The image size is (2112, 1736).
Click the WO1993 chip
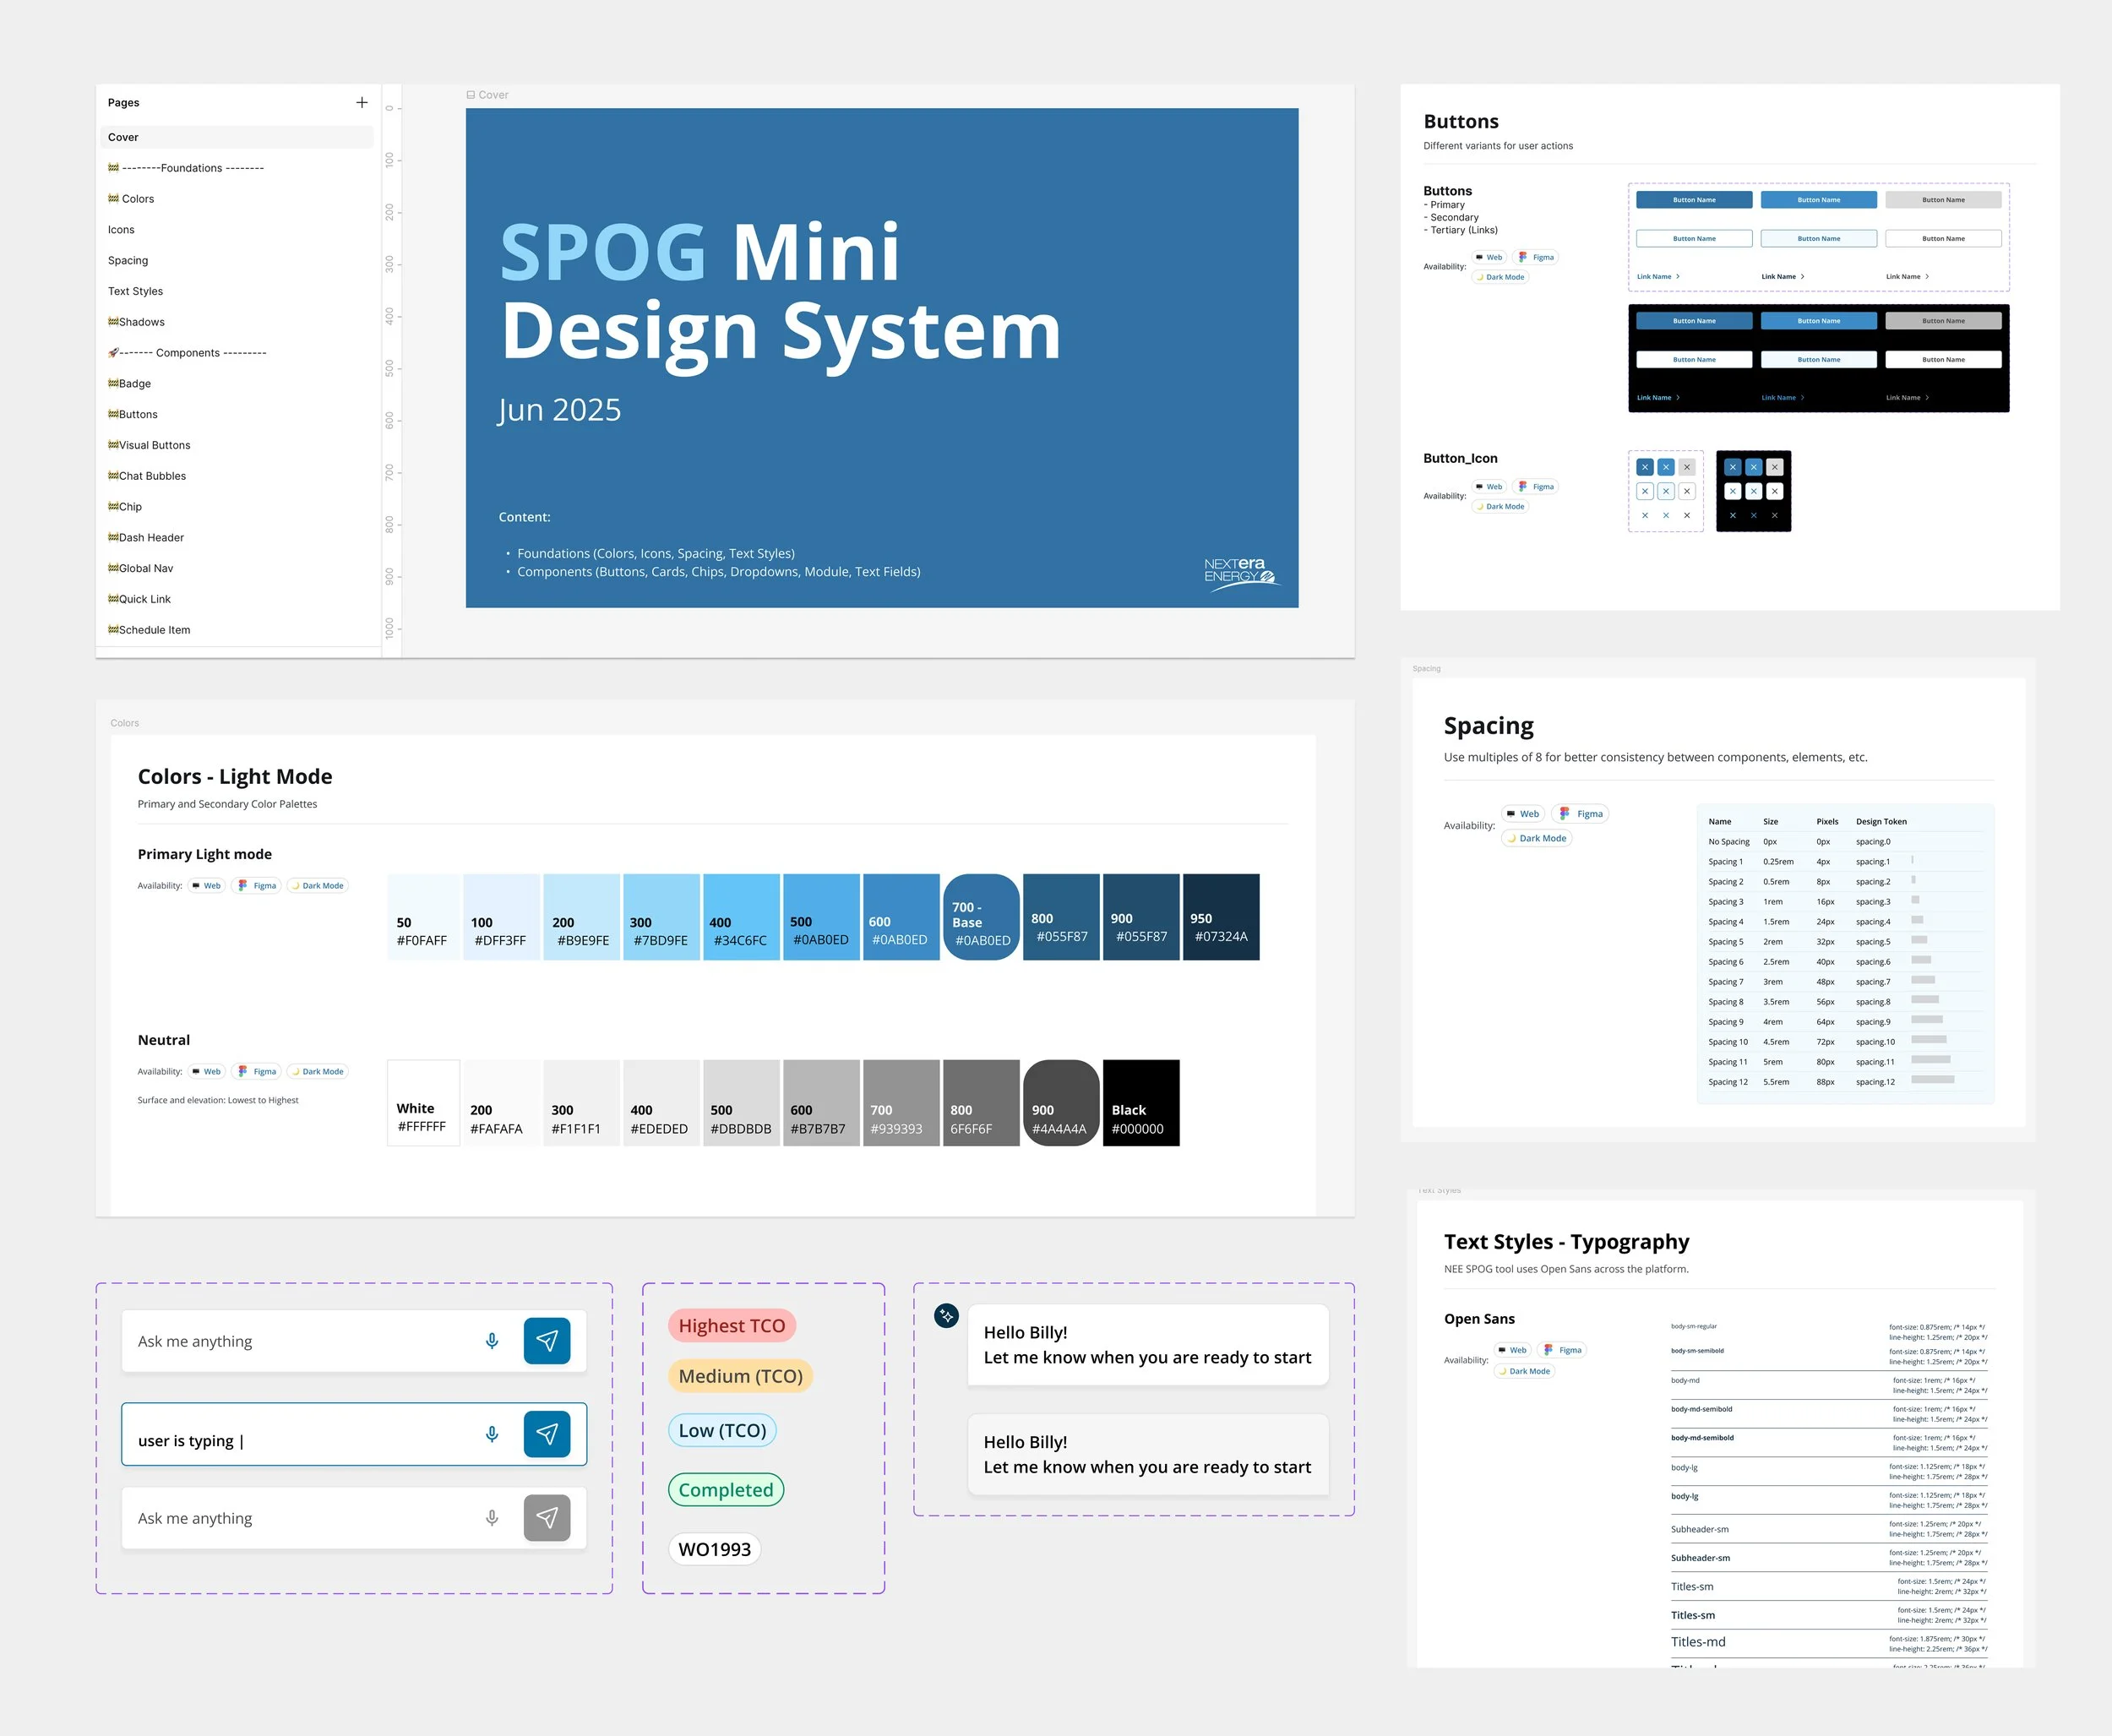click(x=714, y=1549)
